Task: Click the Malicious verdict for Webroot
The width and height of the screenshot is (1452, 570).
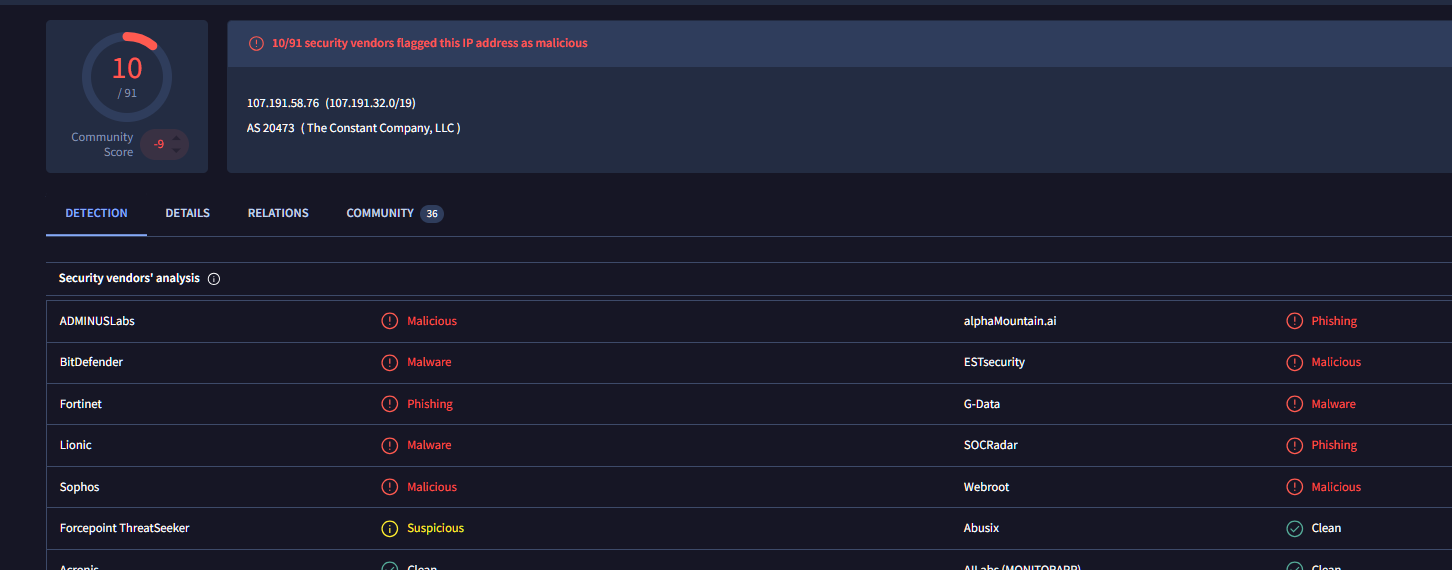Action: [x=1336, y=487]
